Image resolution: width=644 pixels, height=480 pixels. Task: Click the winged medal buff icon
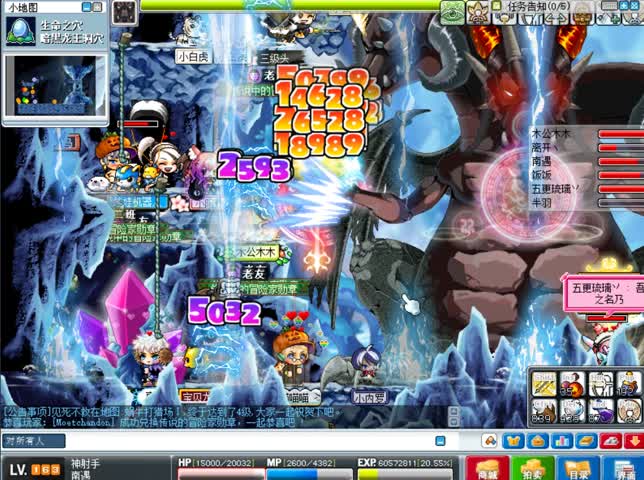503,18
